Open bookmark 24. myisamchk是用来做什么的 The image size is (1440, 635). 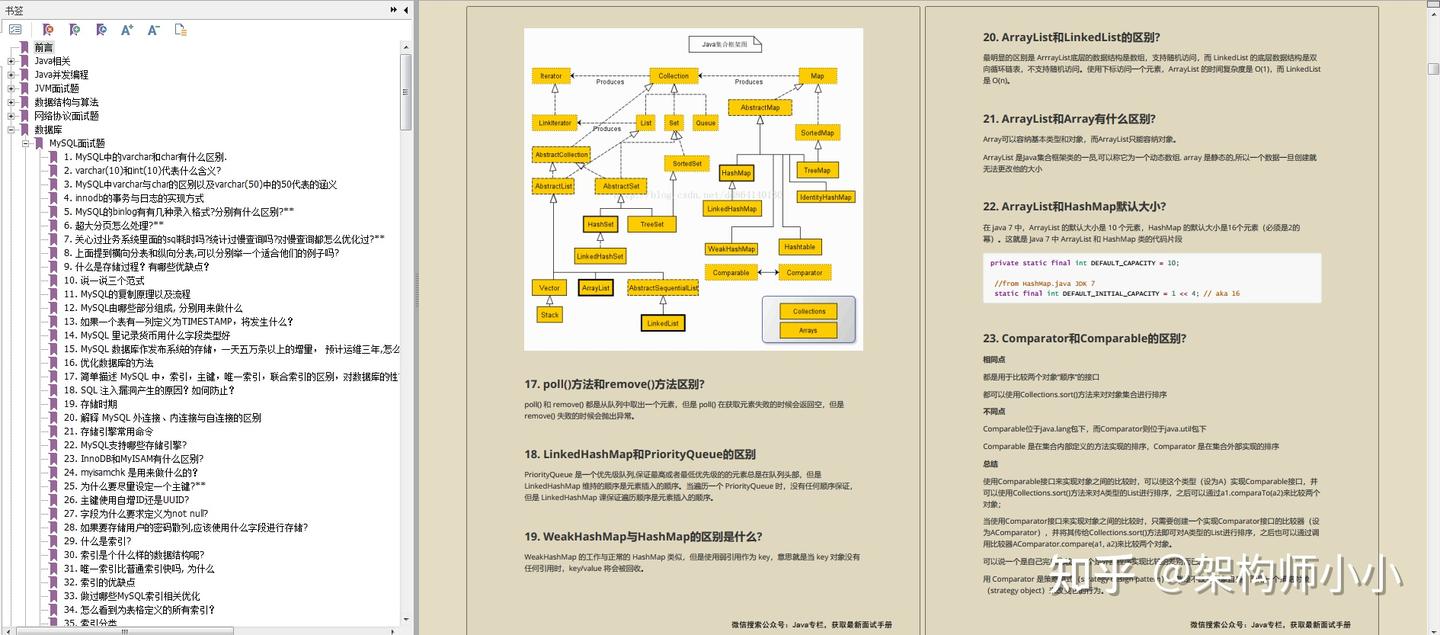coord(130,472)
